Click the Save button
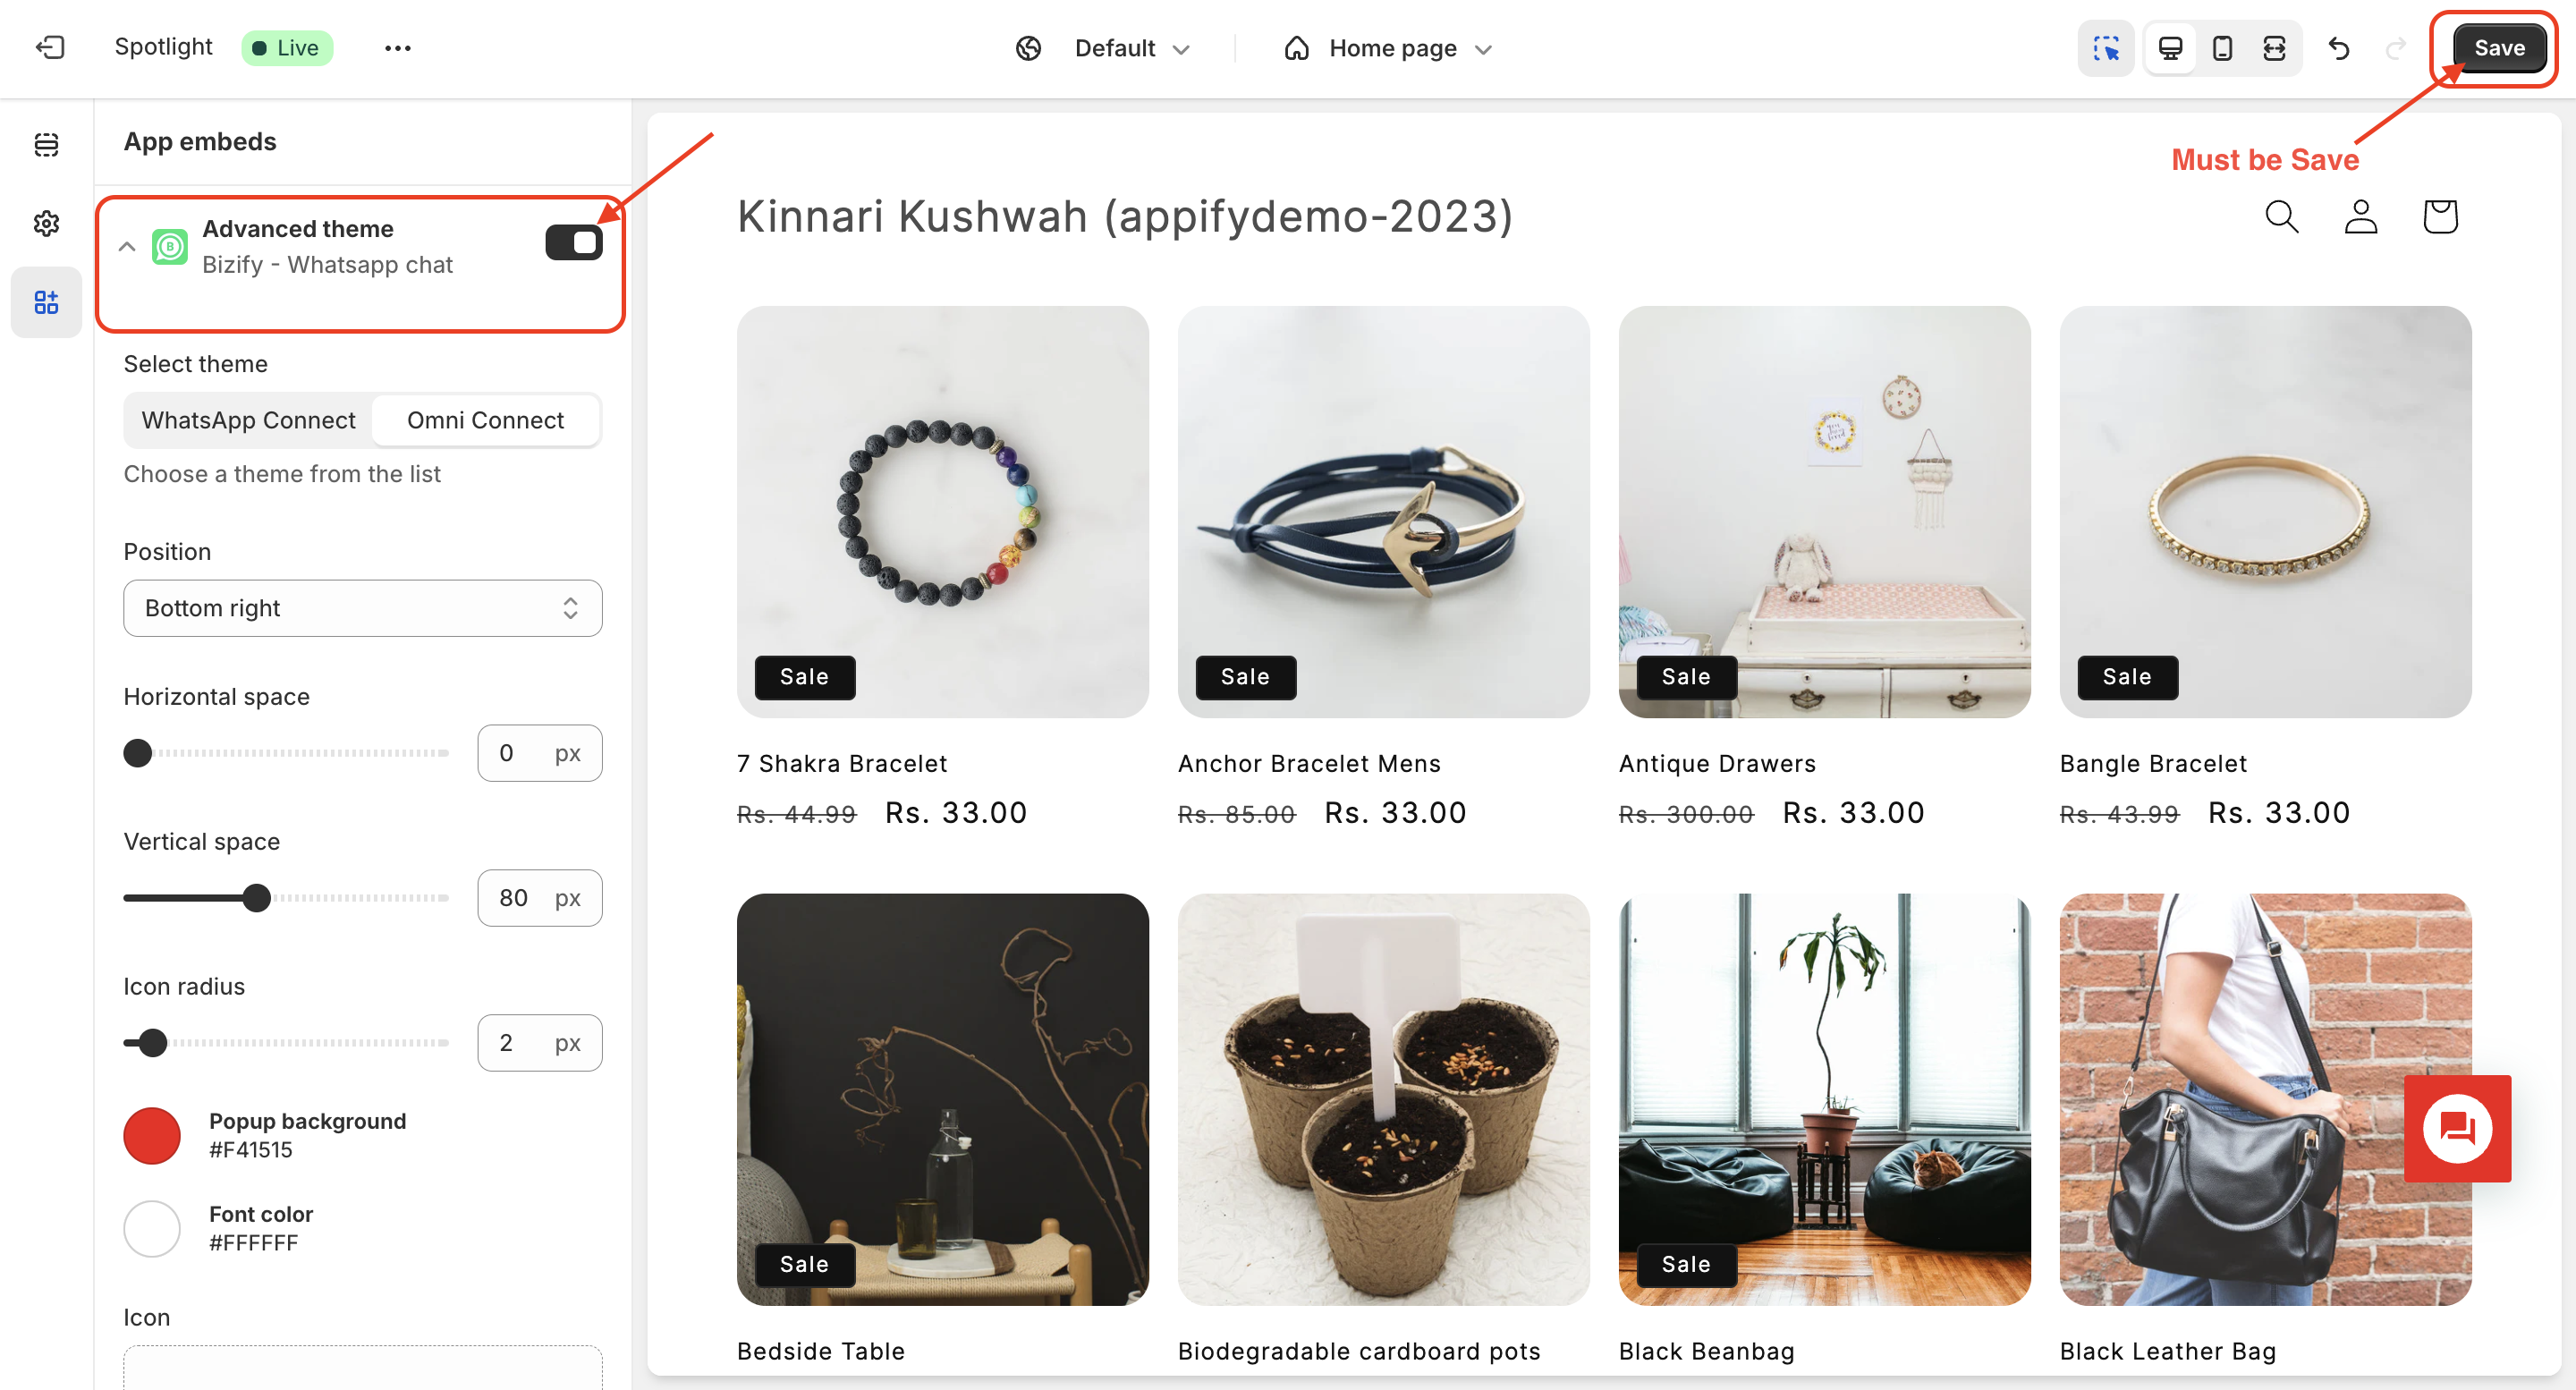Screen dimensions: 2576x1390 [x=2498, y=48]
